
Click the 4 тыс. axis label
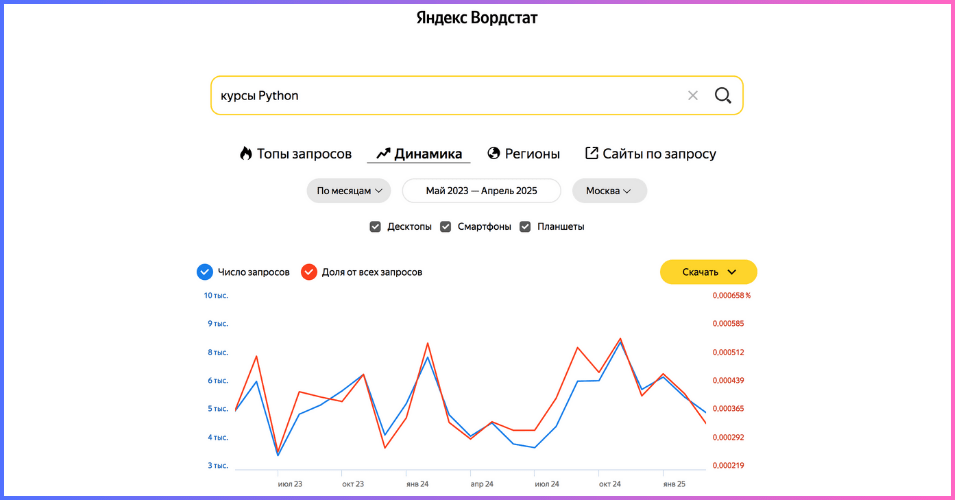(x=218, y=437)
